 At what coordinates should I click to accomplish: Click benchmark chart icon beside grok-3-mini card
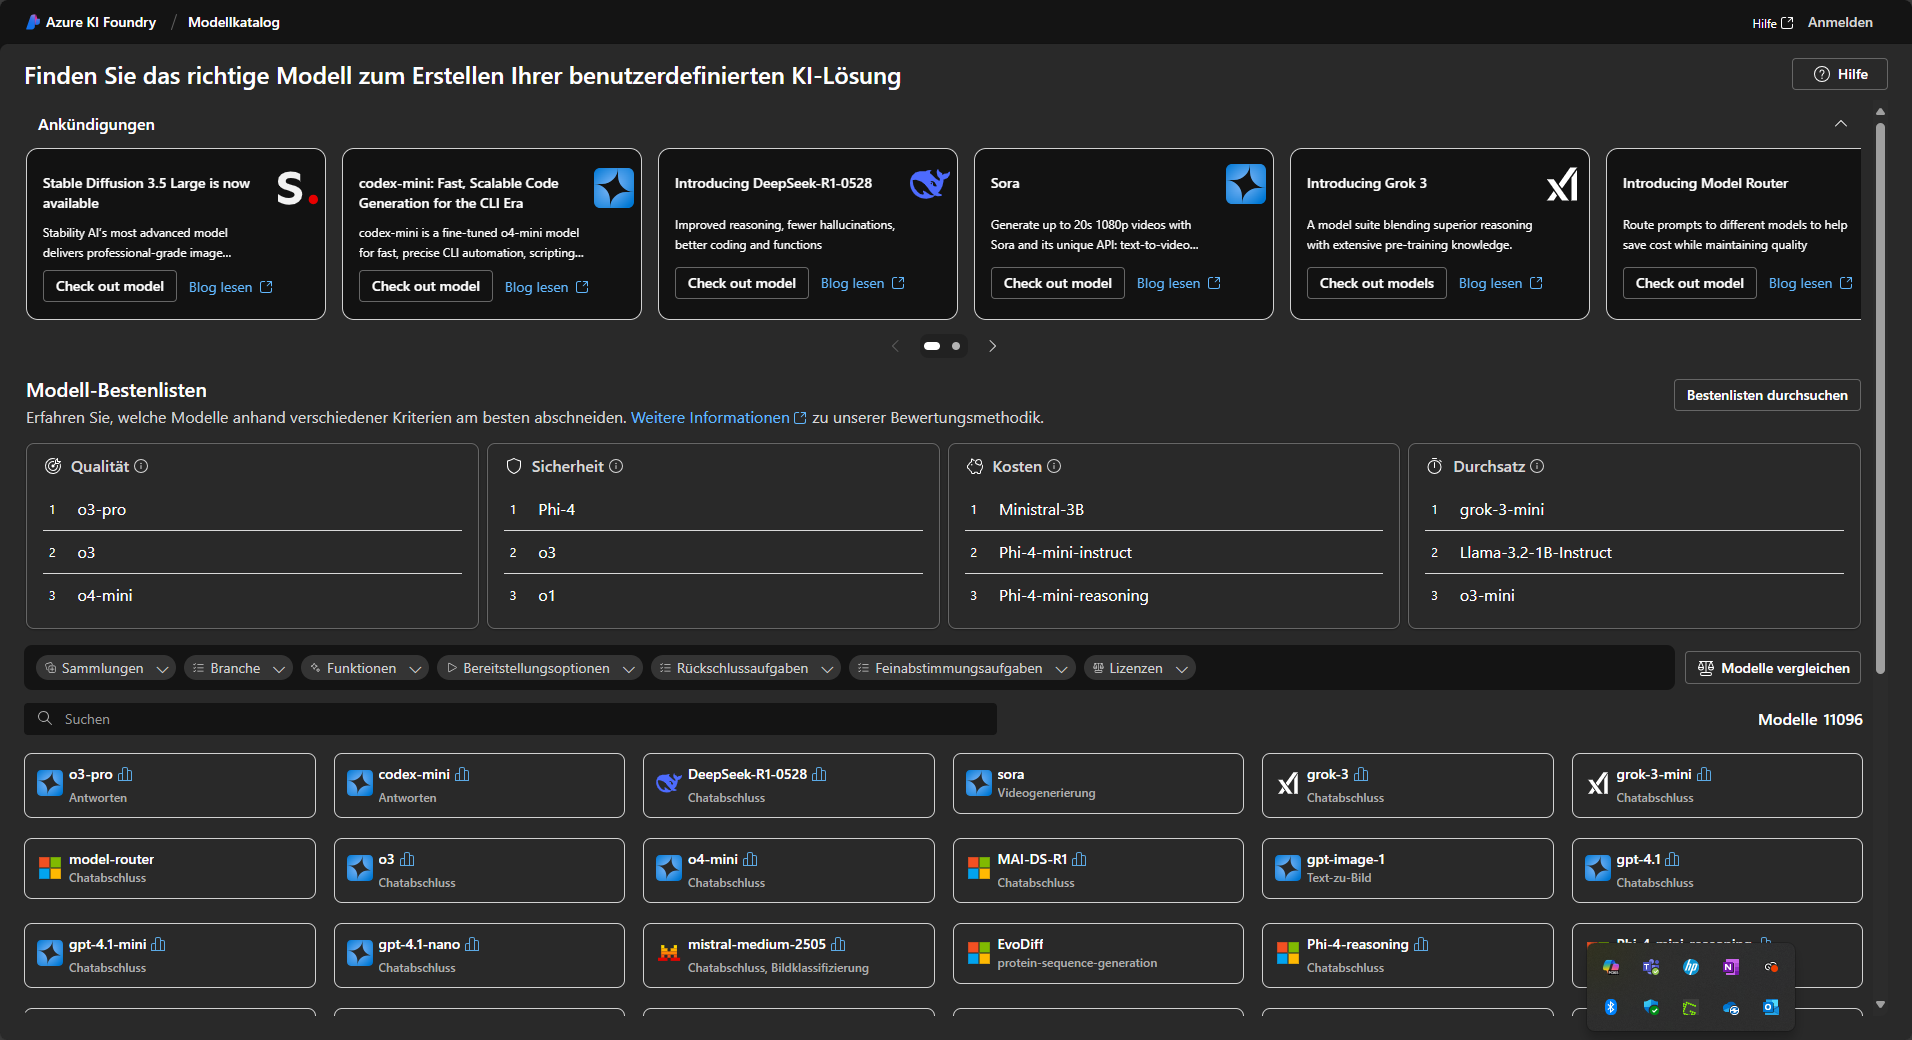point(1704,774)
